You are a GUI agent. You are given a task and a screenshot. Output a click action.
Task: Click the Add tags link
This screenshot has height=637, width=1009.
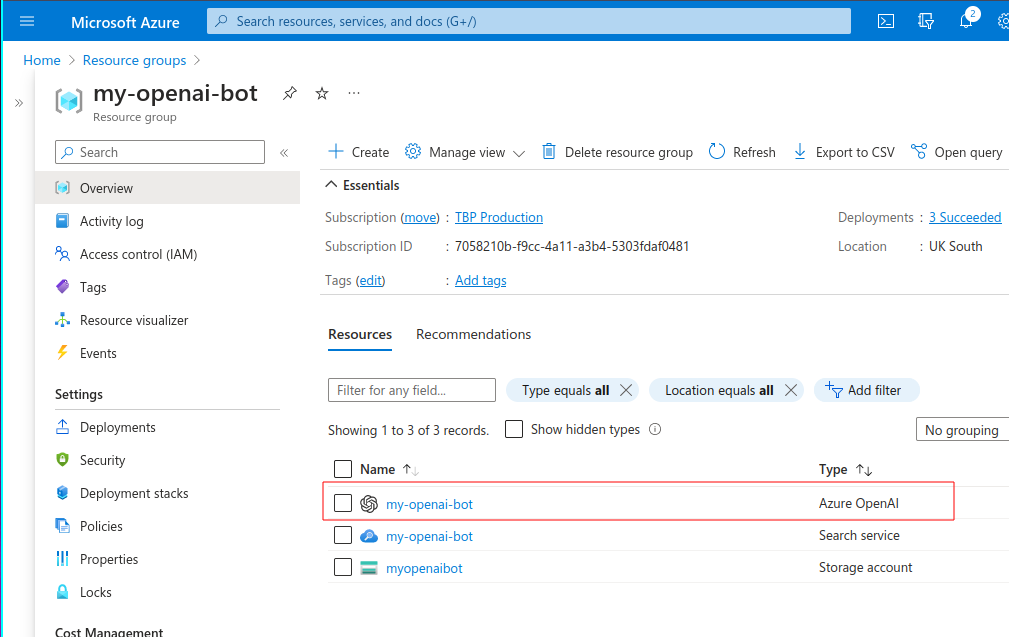481,281
